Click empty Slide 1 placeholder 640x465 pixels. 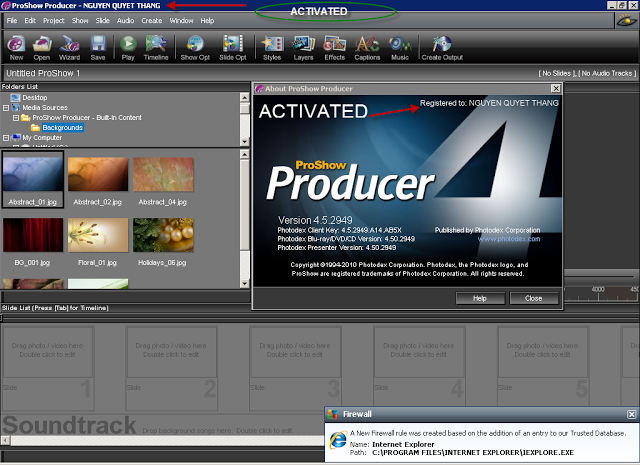tap(48, 367)
